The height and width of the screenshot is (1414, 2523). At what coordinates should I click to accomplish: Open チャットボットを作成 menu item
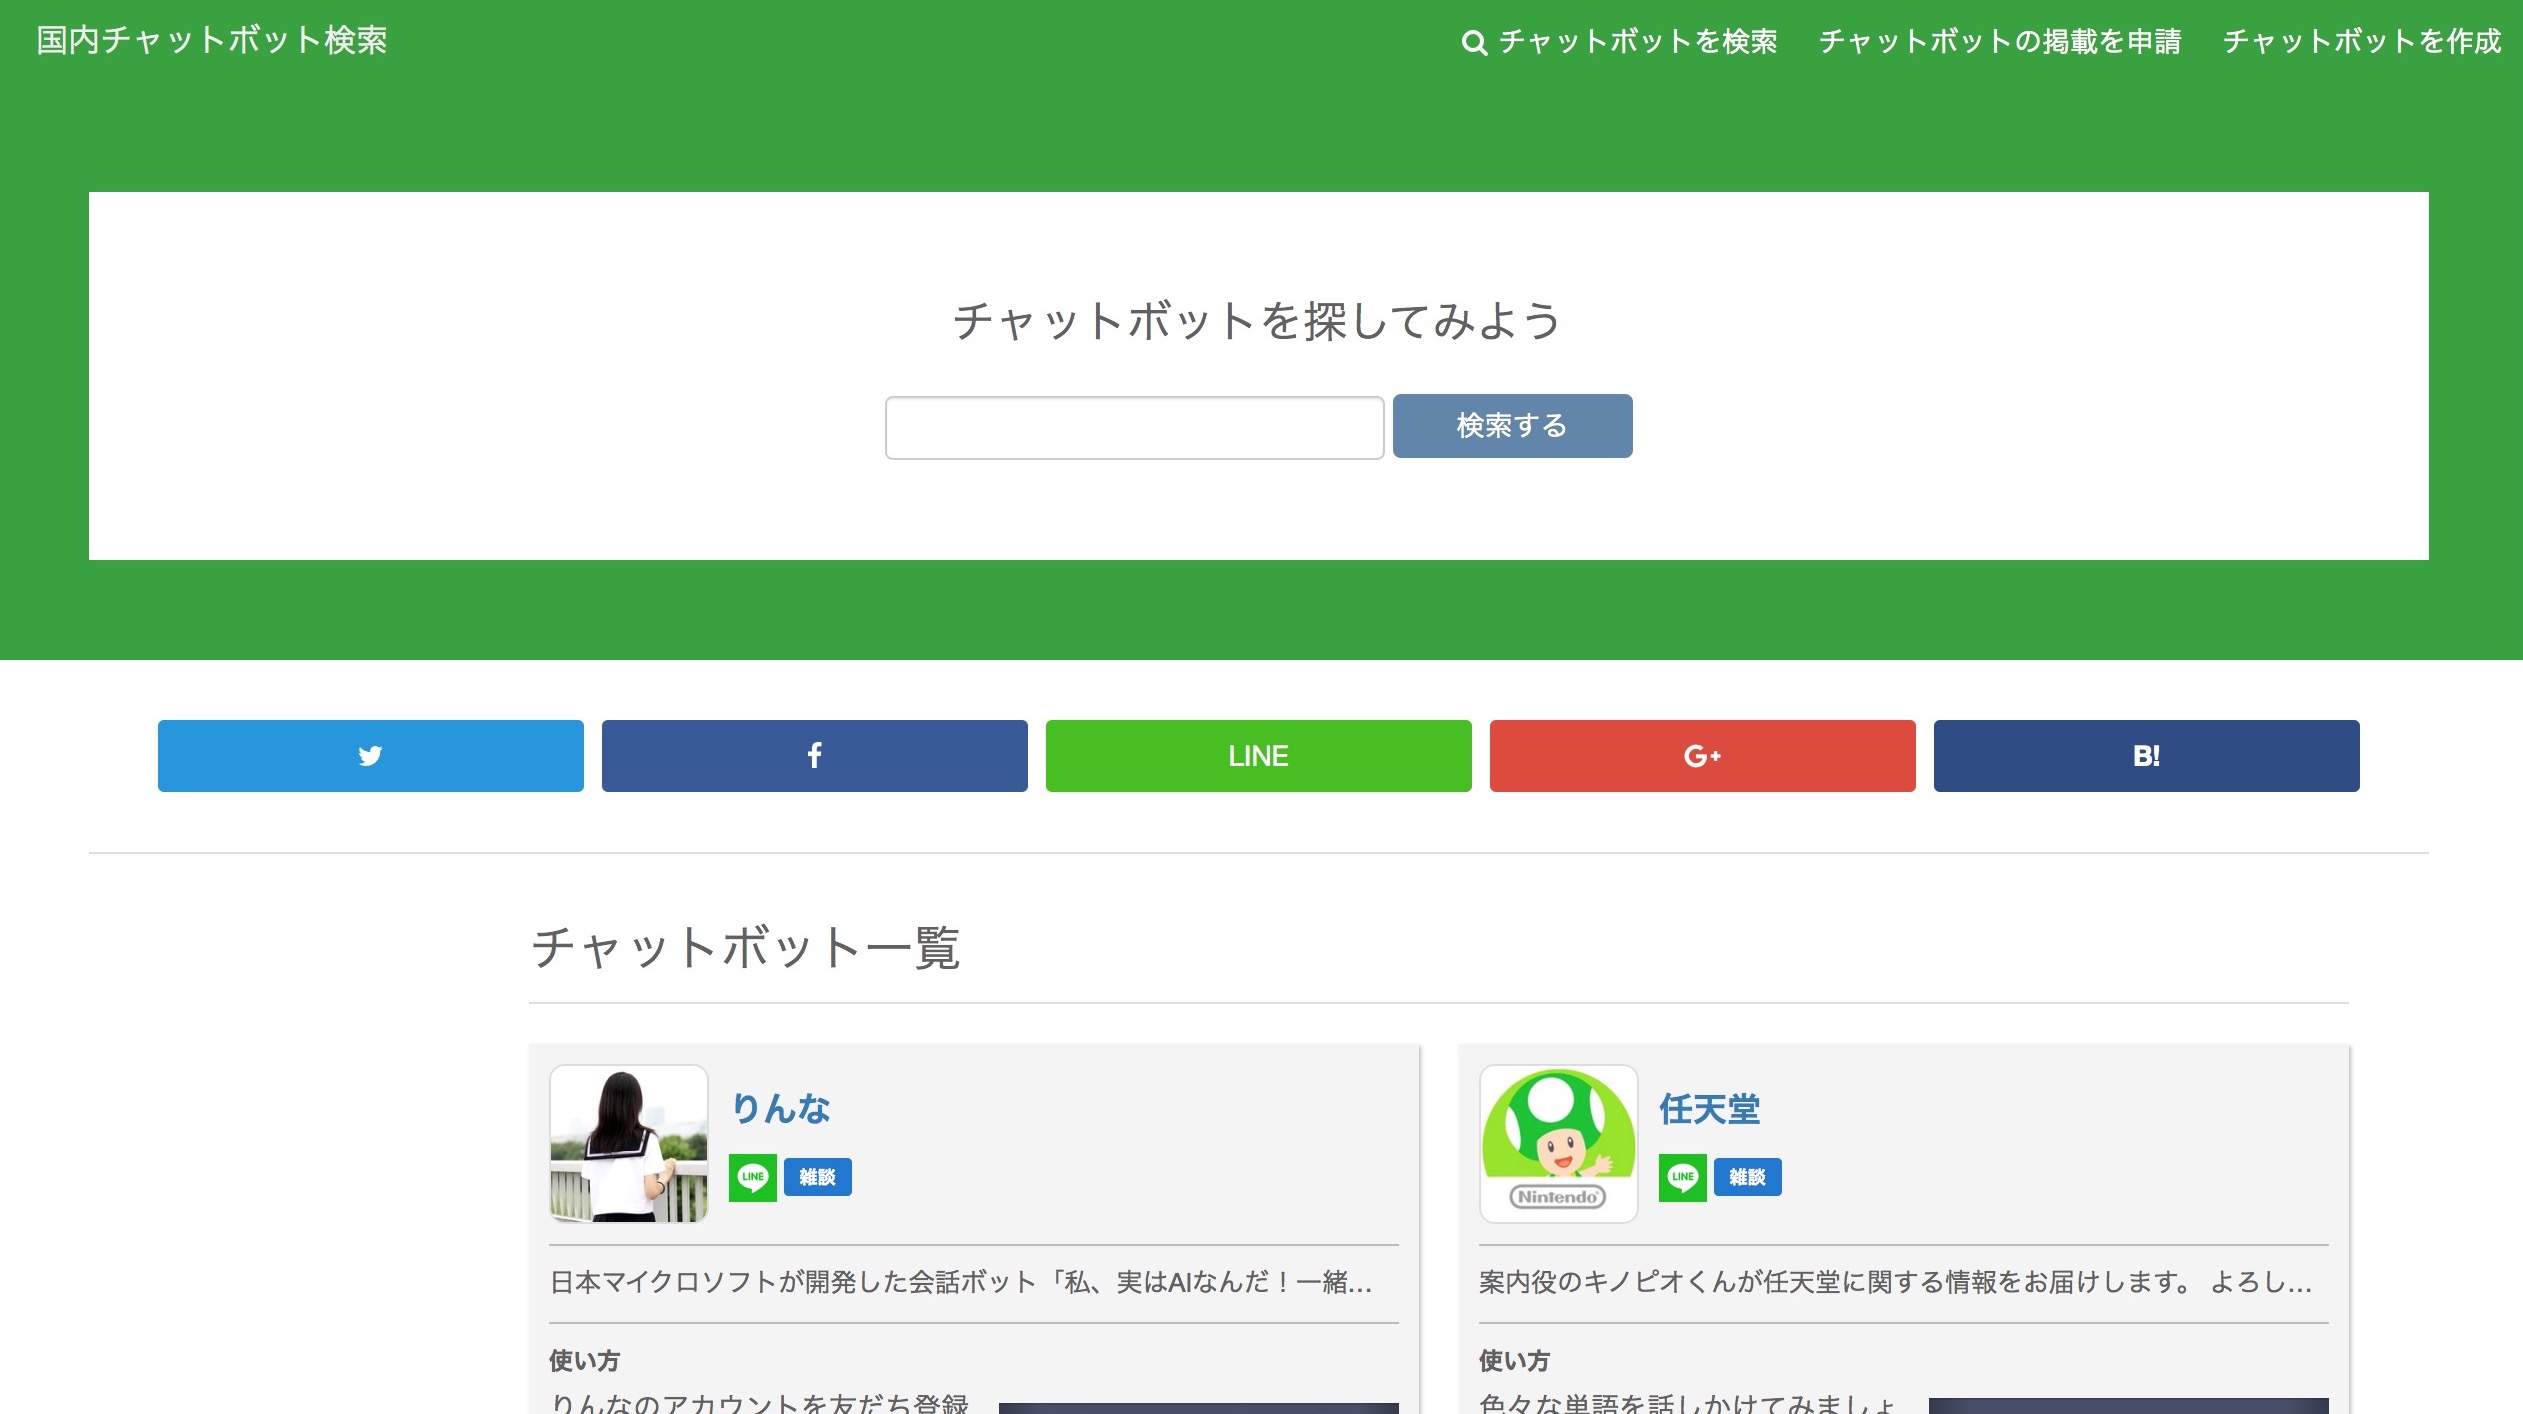[2361, 42]
